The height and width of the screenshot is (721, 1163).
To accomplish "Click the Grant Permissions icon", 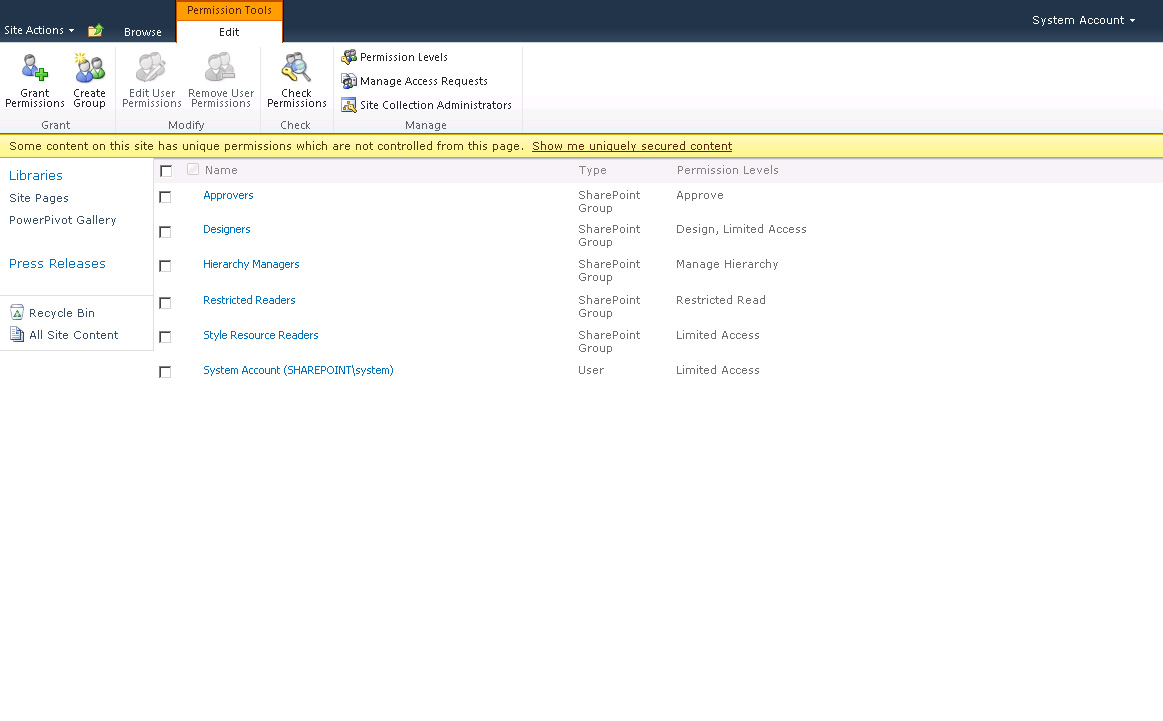I will click(x=35, y=68).
